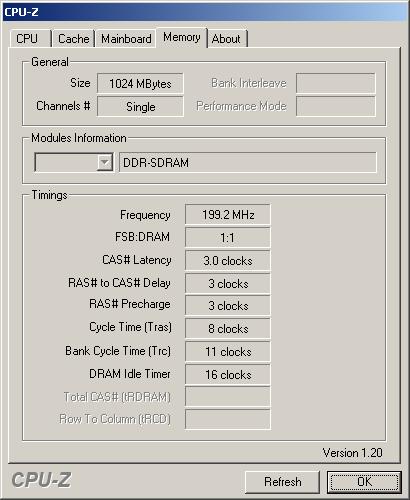Click the DRAM Idle Timer 16 clocks field
The height and width of the screenshot is (500, 410).
point(228,375)
